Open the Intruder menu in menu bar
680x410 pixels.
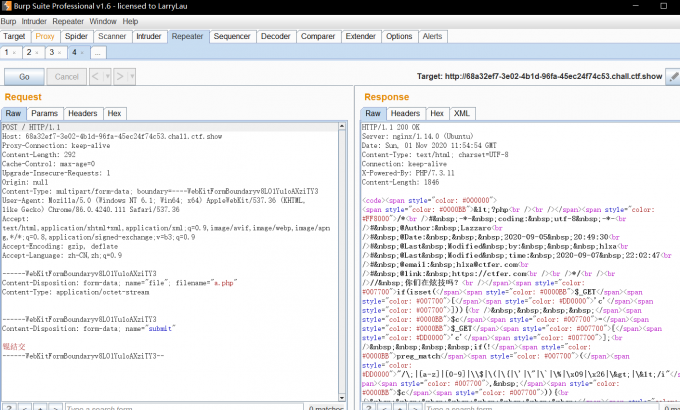point(34,21)
